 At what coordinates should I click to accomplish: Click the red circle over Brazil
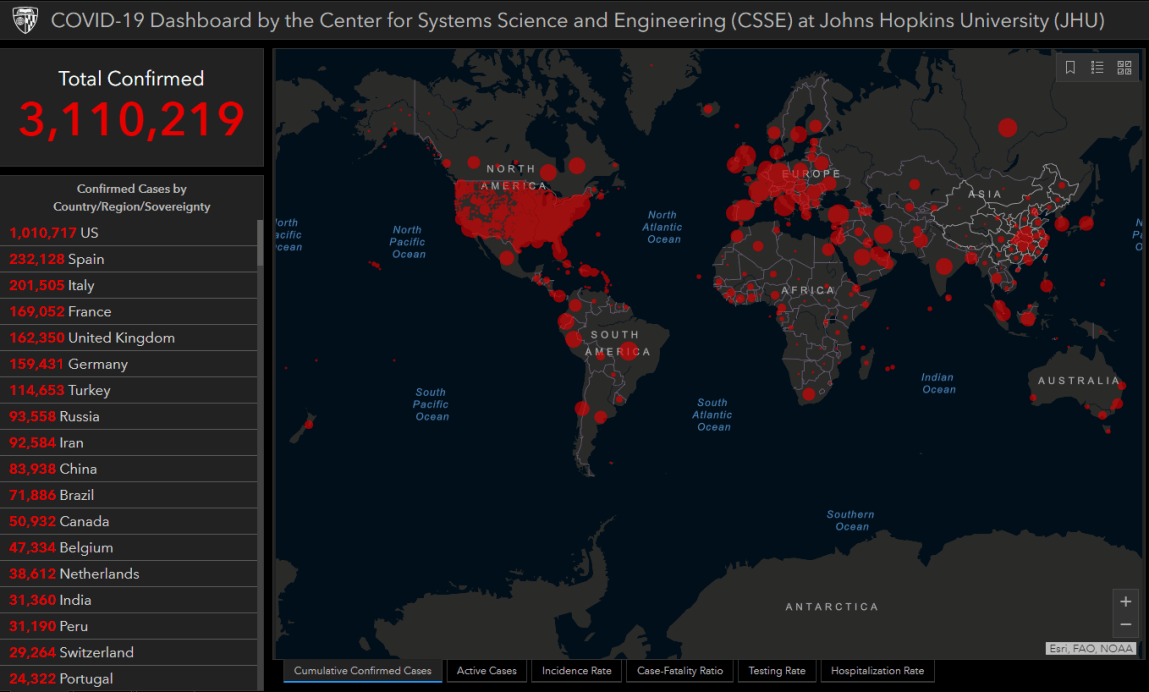tap(629, 350)
